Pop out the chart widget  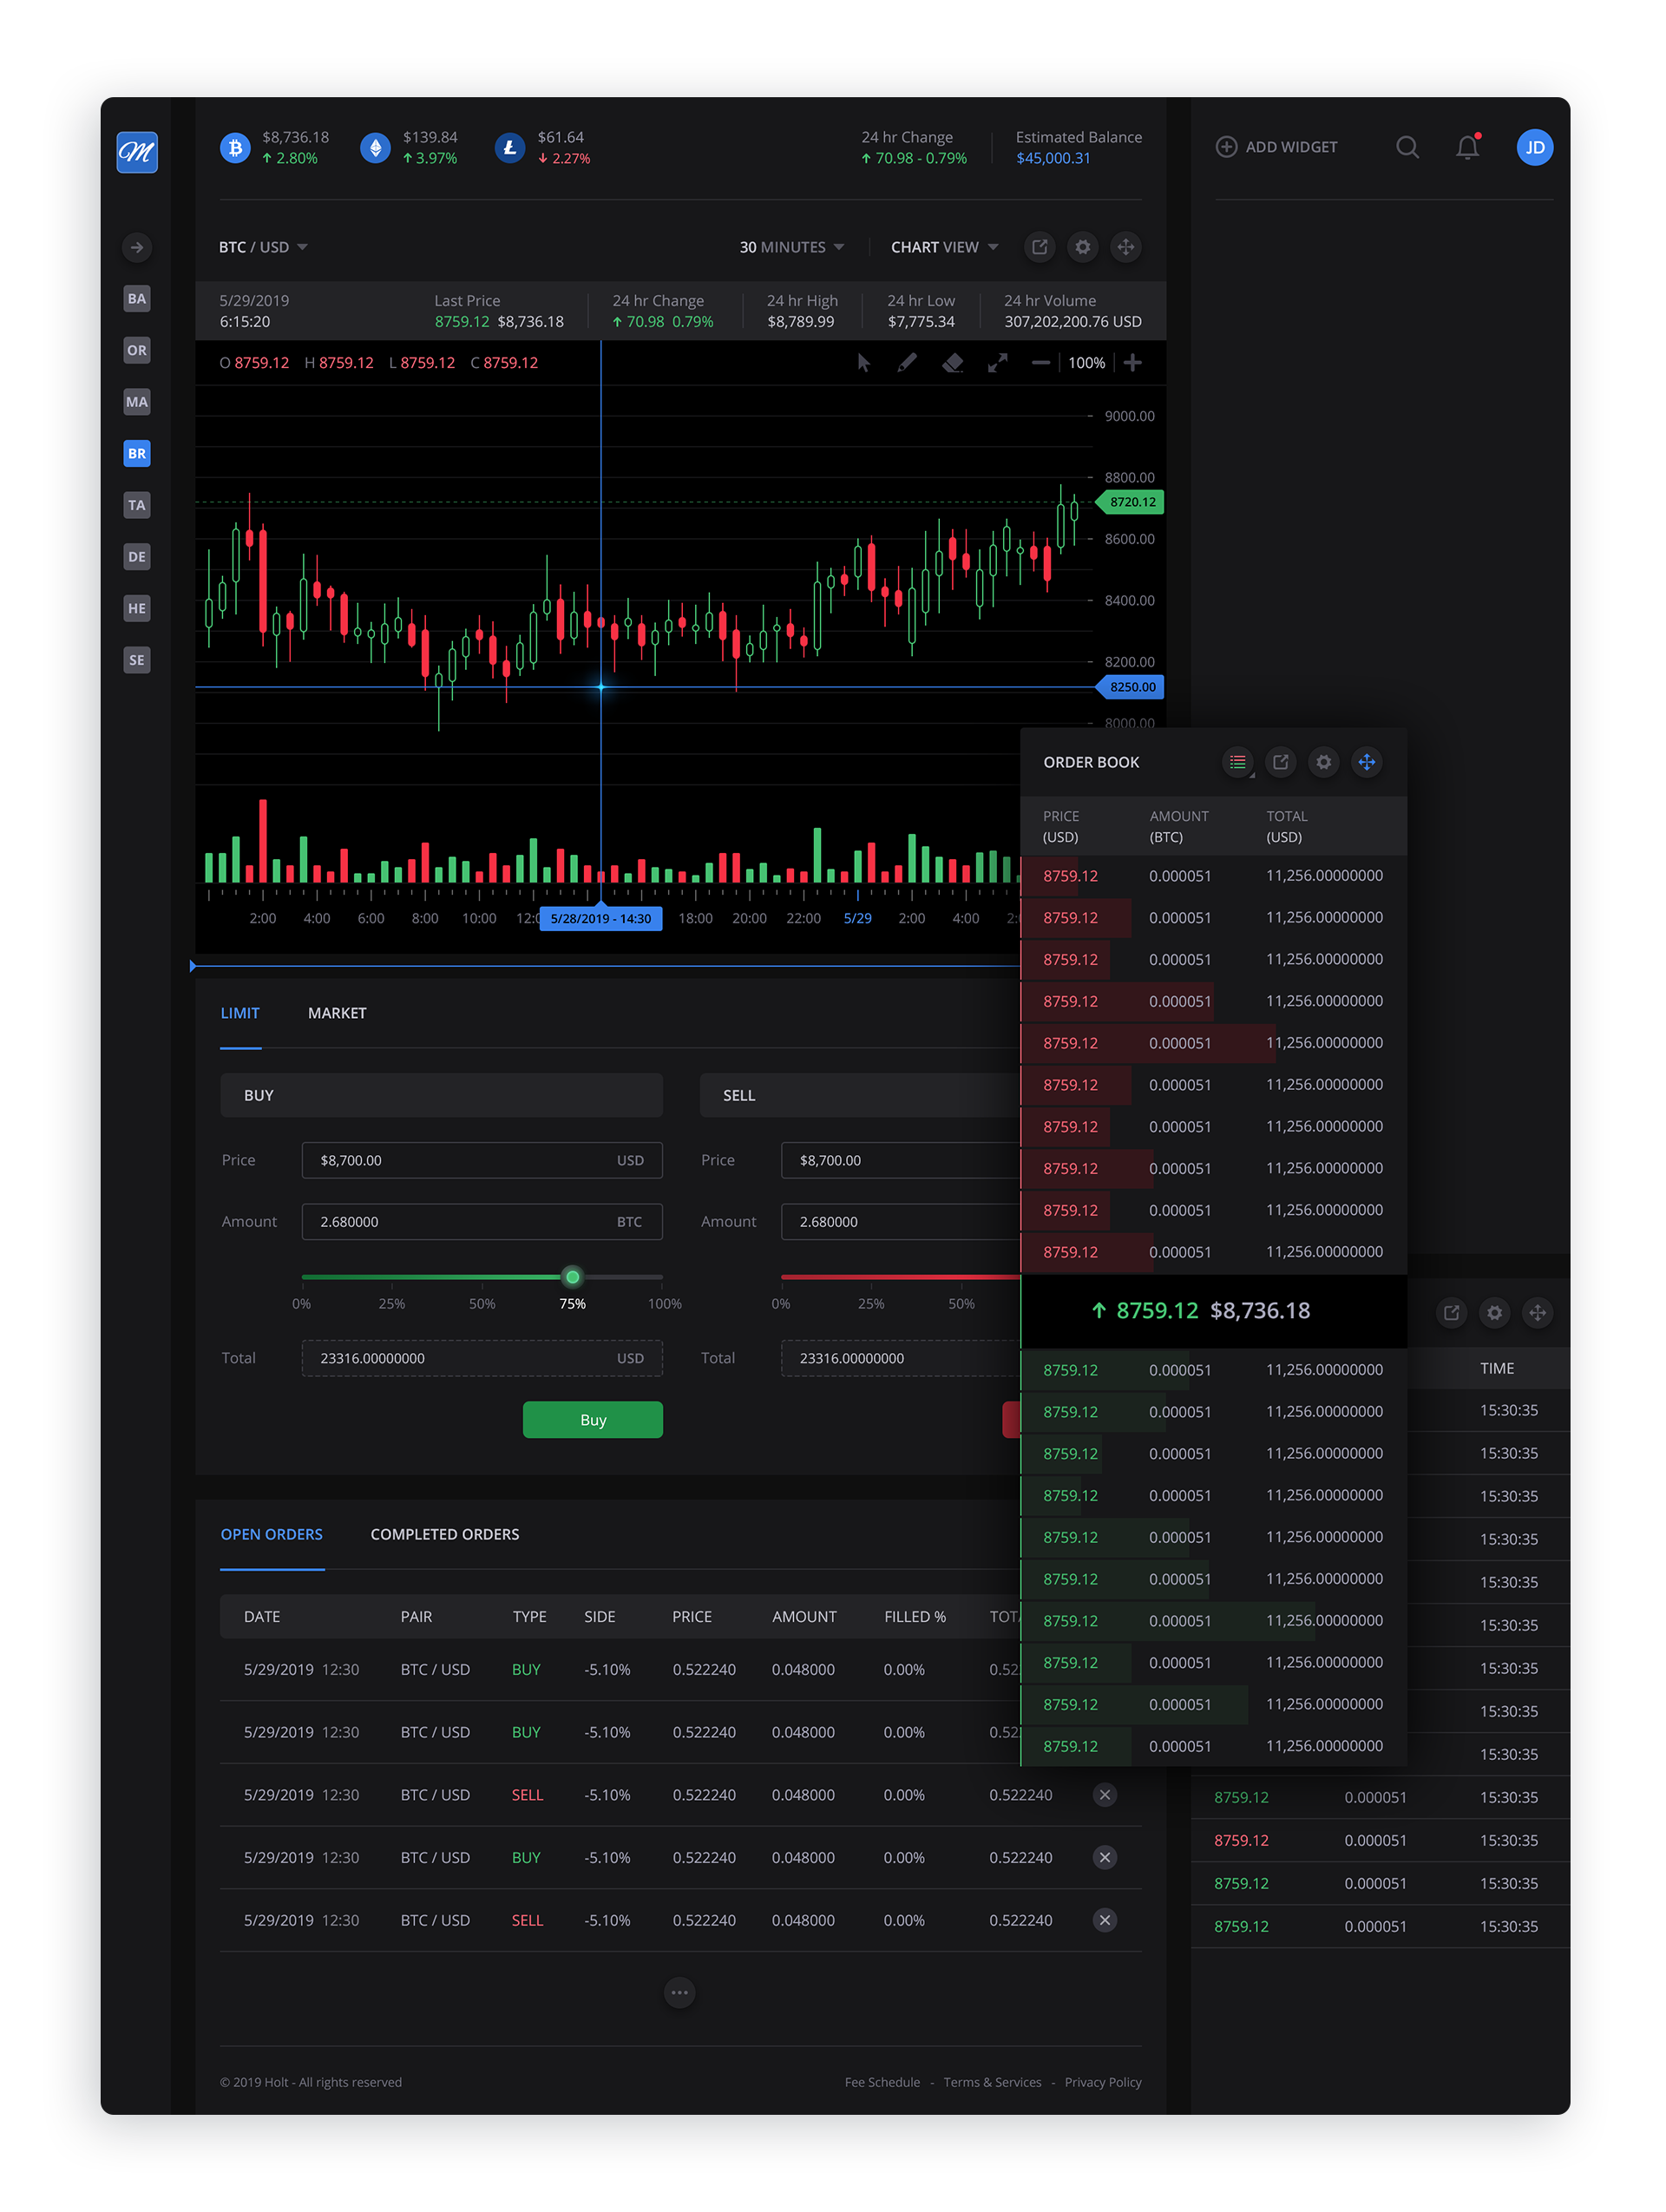click(1040, 247)
